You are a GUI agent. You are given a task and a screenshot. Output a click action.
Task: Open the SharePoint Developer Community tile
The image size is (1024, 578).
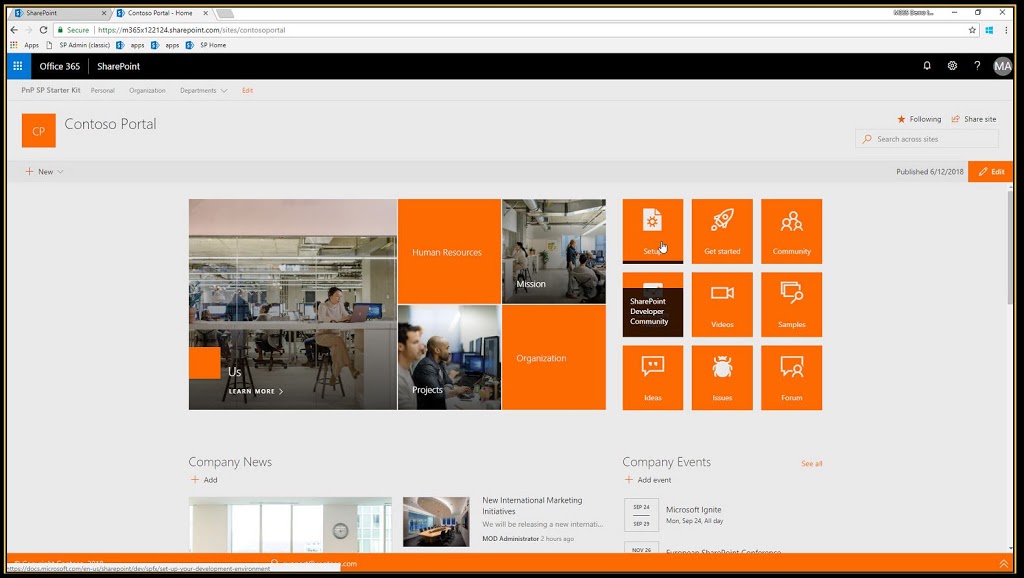click(652, 304)
